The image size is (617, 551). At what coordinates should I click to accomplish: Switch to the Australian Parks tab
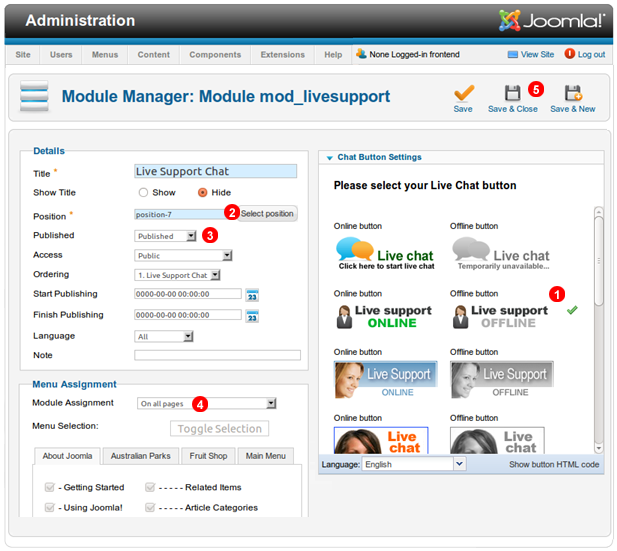[x=140, y=456]
